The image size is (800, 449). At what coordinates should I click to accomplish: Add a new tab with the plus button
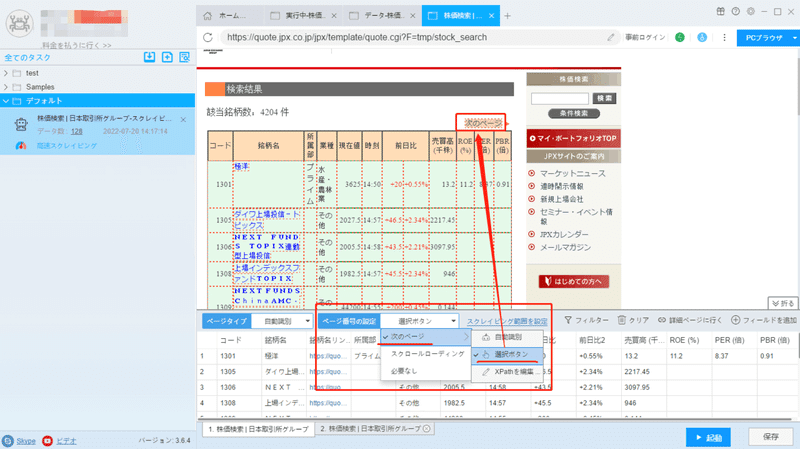pyautogui.click(x=507, y=16)
